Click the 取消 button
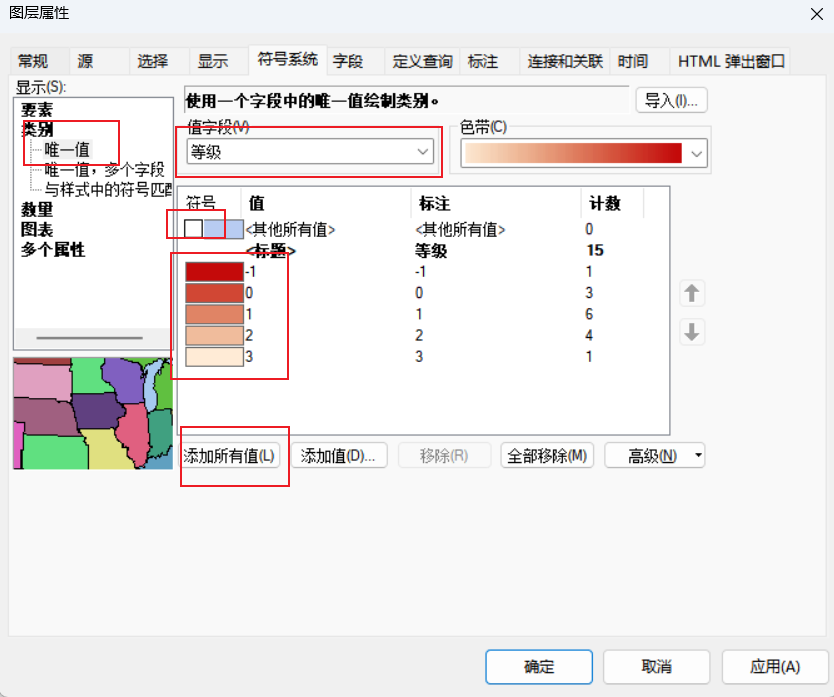This screenshot has width=834, height=697. [656, 667]
